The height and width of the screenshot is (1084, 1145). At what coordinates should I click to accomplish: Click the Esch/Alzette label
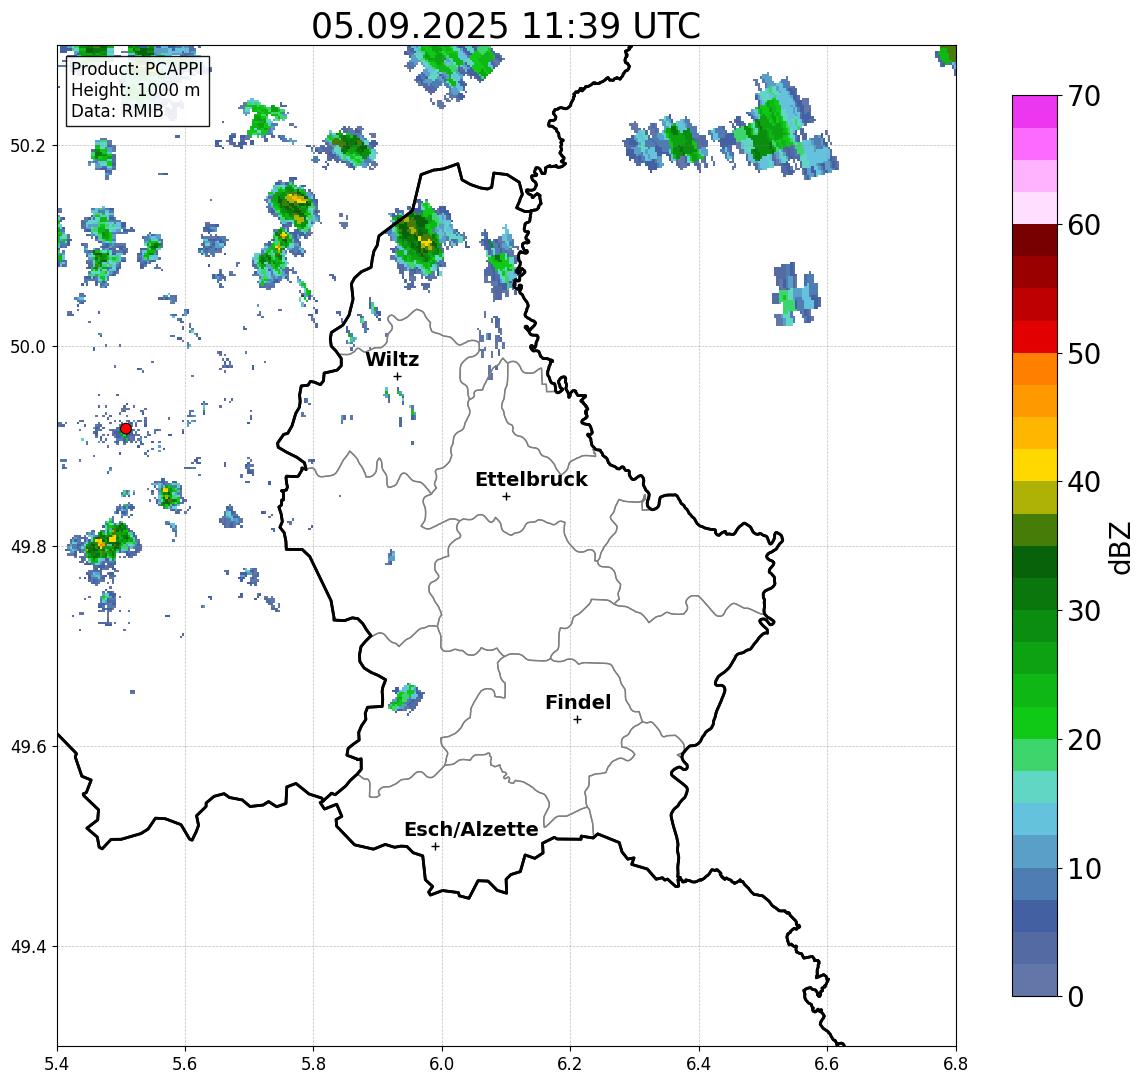[471, 829]
